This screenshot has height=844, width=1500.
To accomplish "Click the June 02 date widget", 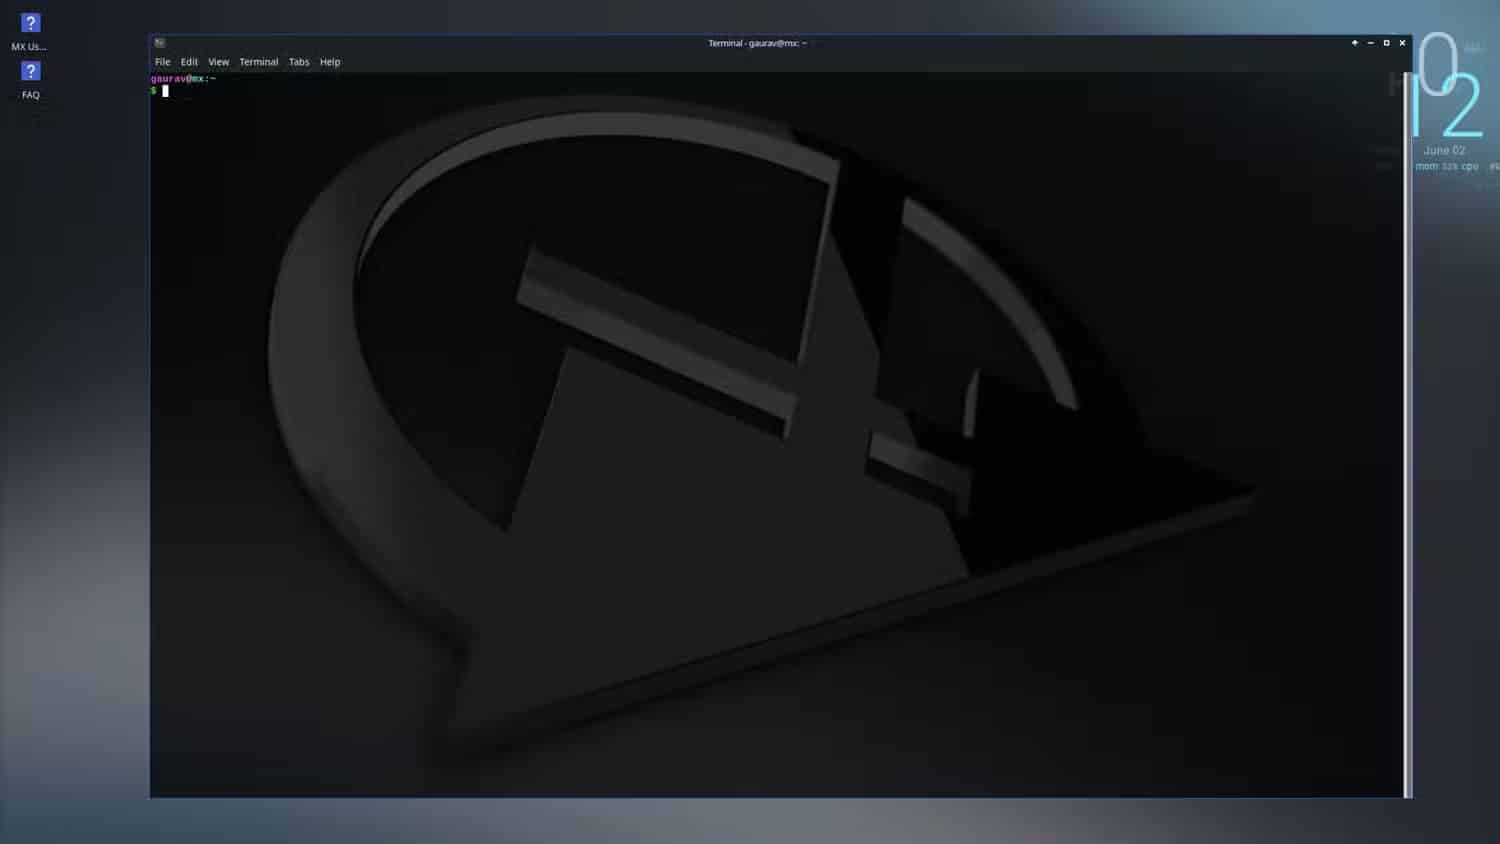I will tap(1444, 150).
